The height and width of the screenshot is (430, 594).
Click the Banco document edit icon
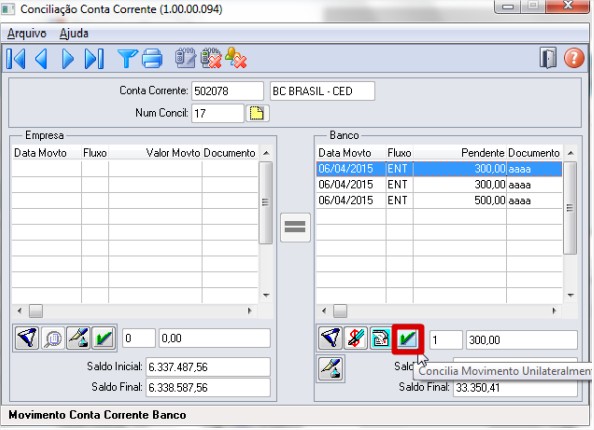coord(381,338)
